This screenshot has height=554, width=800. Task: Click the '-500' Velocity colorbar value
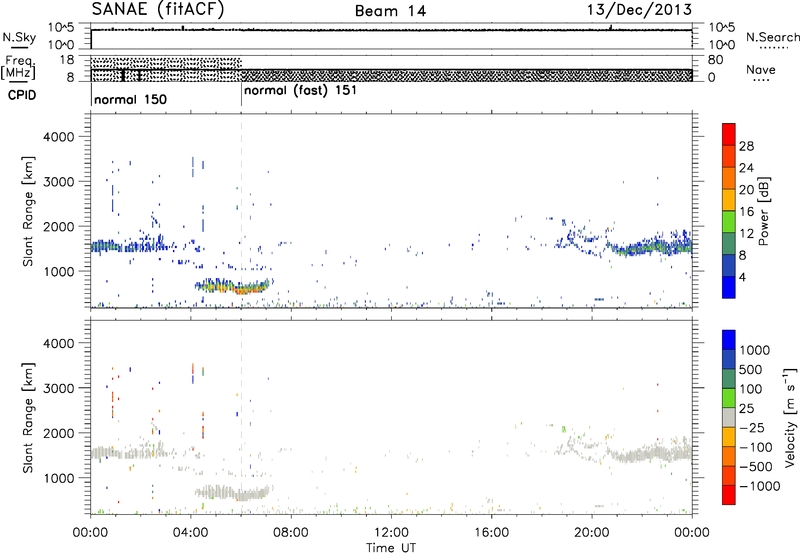[755, 467]
